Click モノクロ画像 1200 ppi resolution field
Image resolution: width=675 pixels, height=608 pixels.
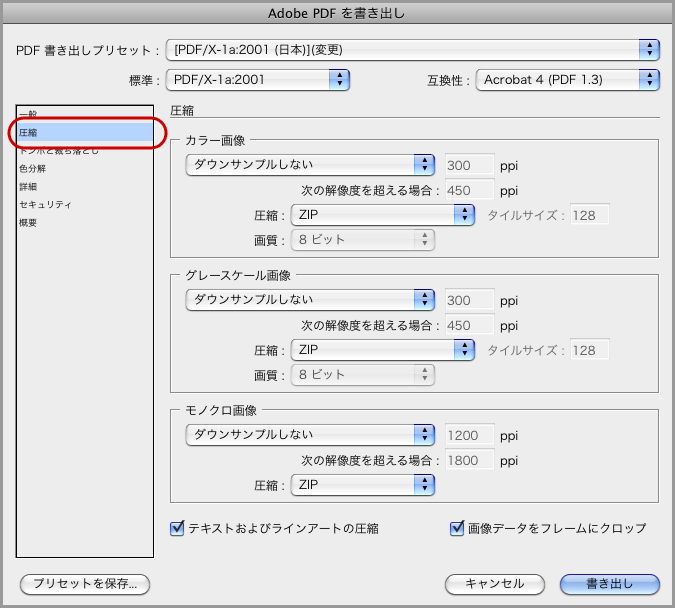tap(469, 435)
